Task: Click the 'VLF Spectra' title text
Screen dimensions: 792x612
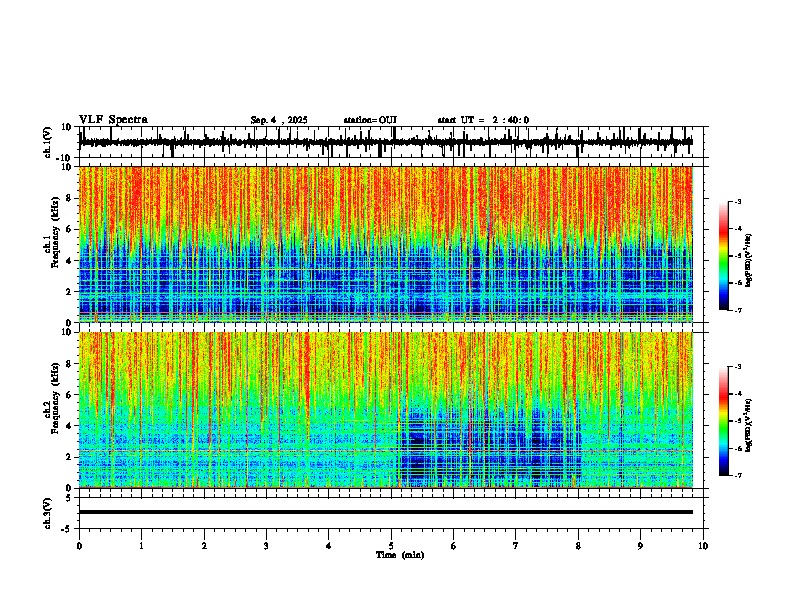Action: point(113,120)
